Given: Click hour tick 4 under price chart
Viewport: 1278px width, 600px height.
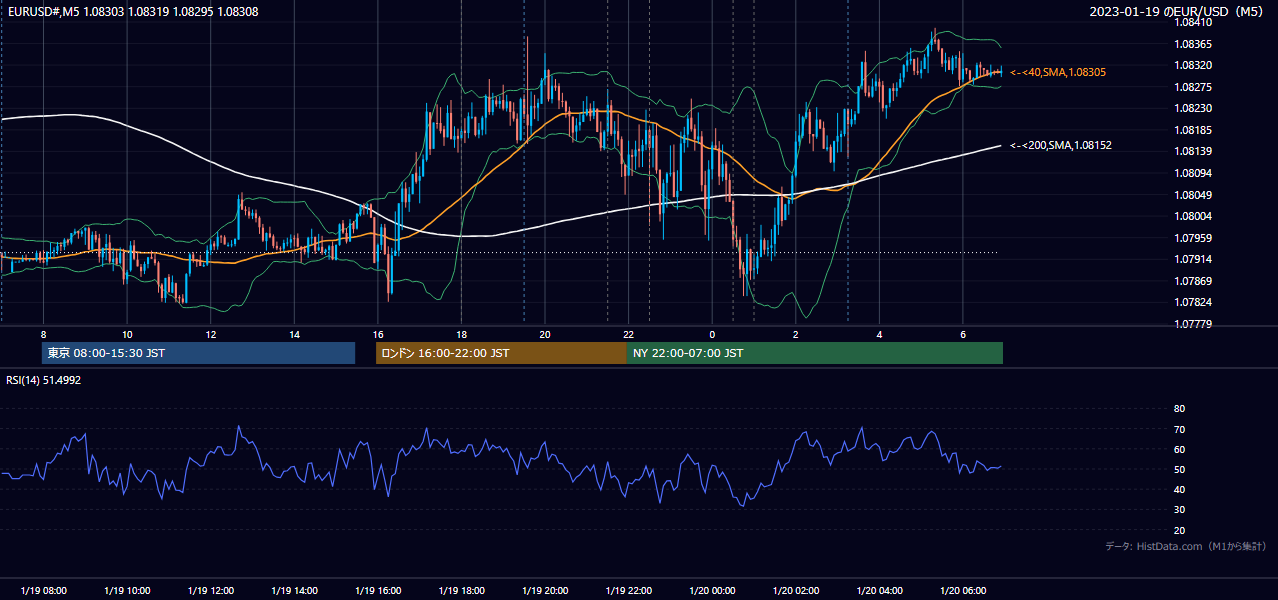Looking at the screenshot, I should pos(879,334).
